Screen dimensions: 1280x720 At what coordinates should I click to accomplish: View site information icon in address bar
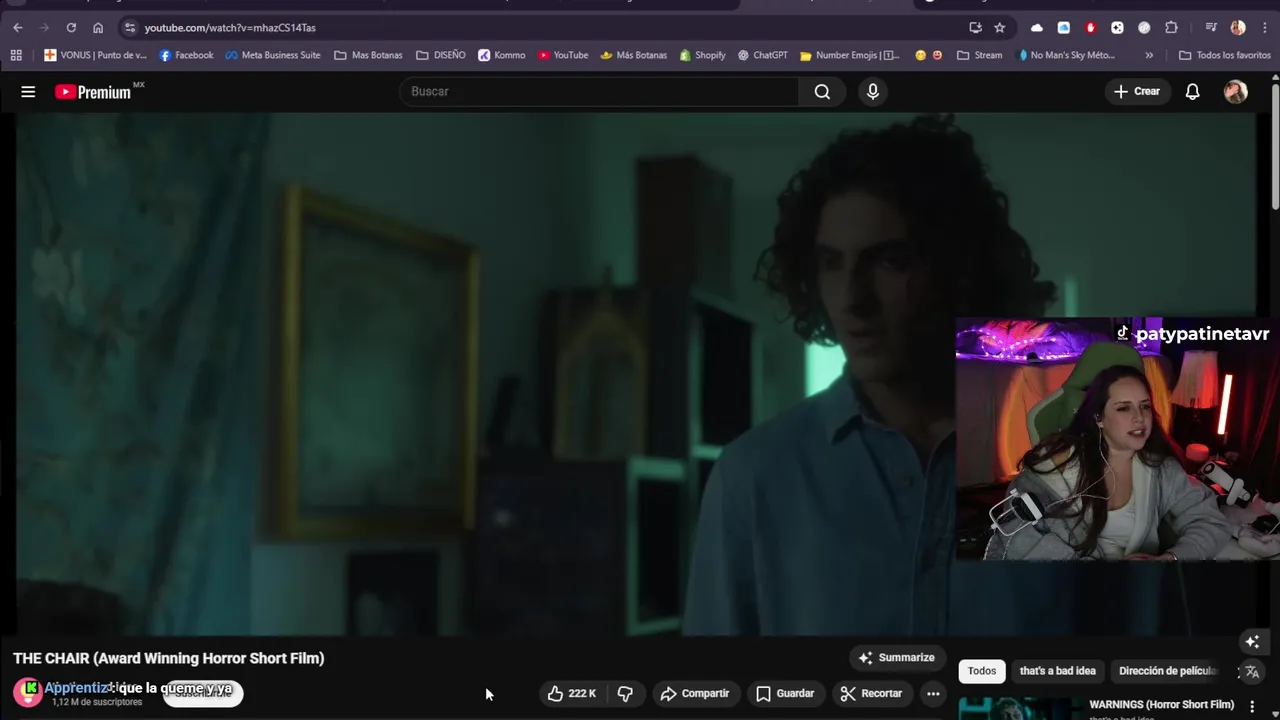pos(130,27)
